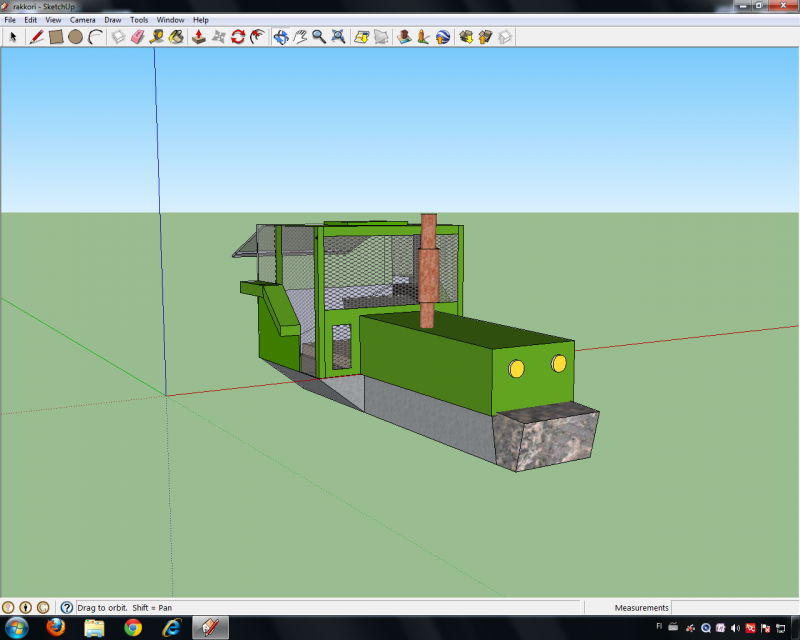This screenshot has height=640, width=800.
Task: Choose the Zoom magnifier tool
Action: (x=319, y=37)
